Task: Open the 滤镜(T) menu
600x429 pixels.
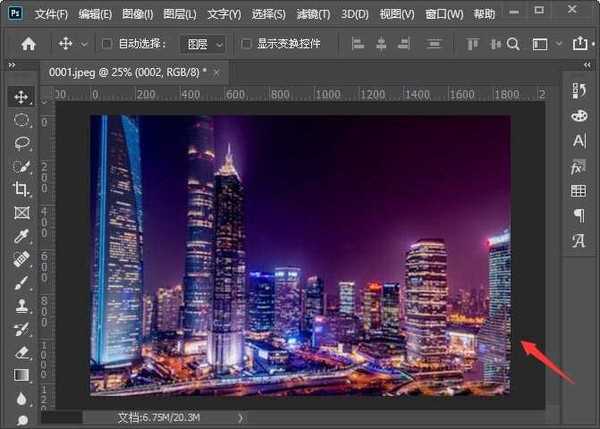Action: point(314,15)
